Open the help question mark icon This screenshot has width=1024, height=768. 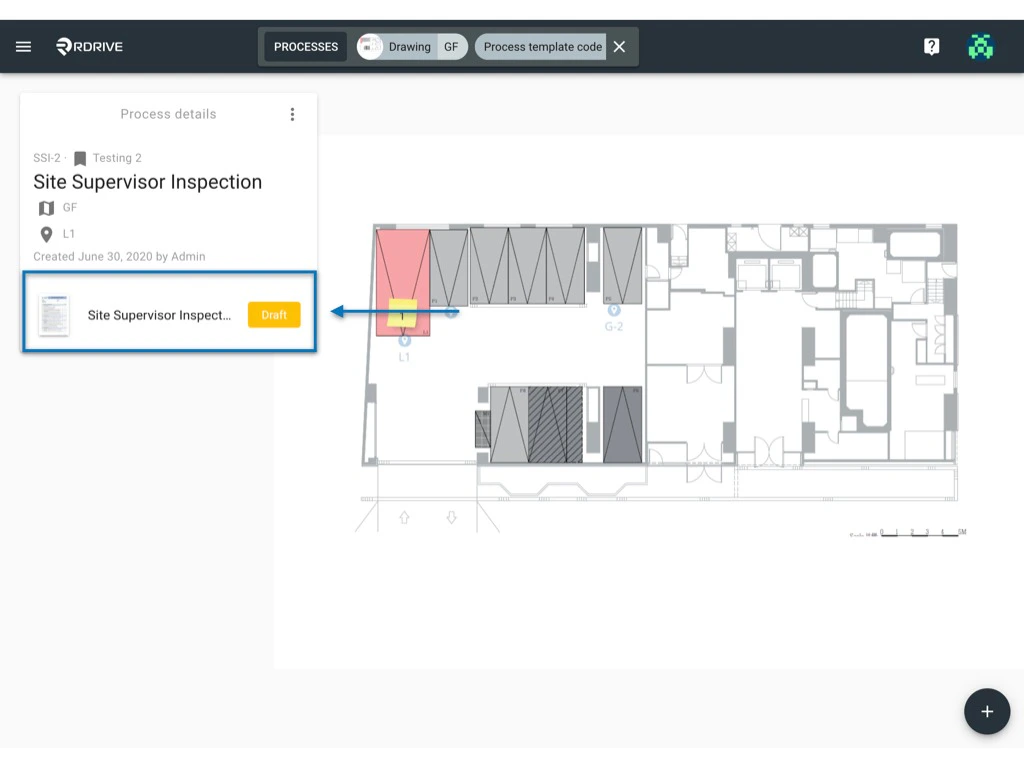pyautogui.click(x=931, y=46)
